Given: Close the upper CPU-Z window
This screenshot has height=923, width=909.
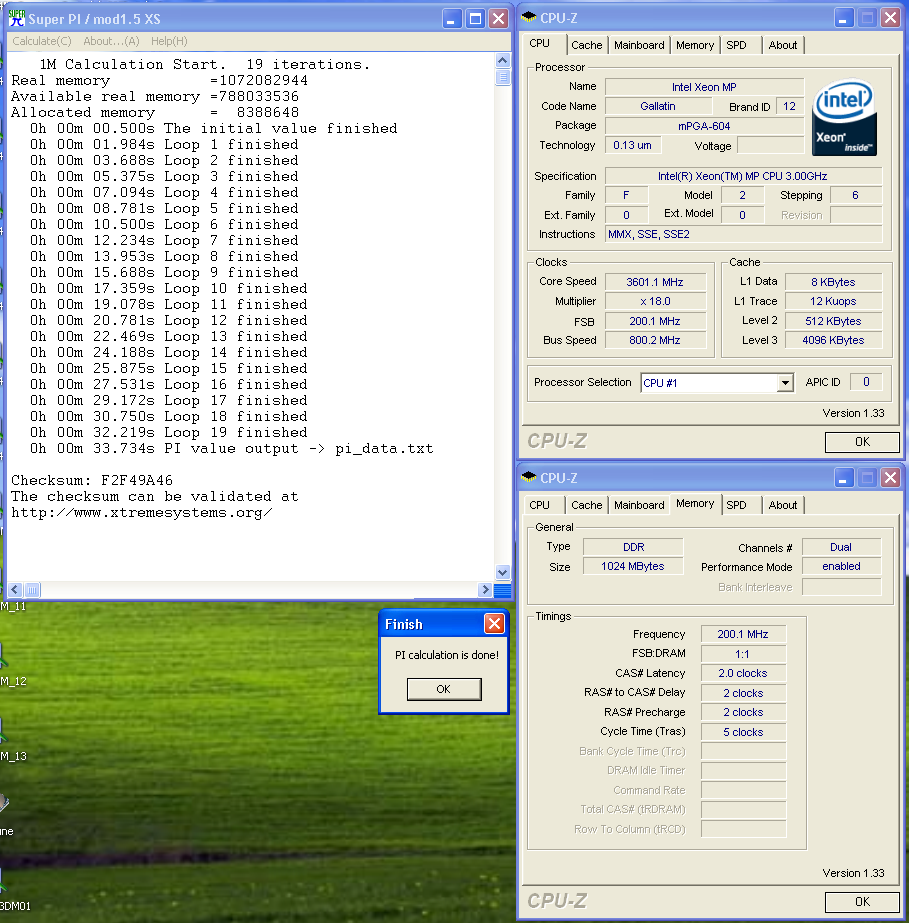Looking at the screenshot, I should click(x=890, y=18).
